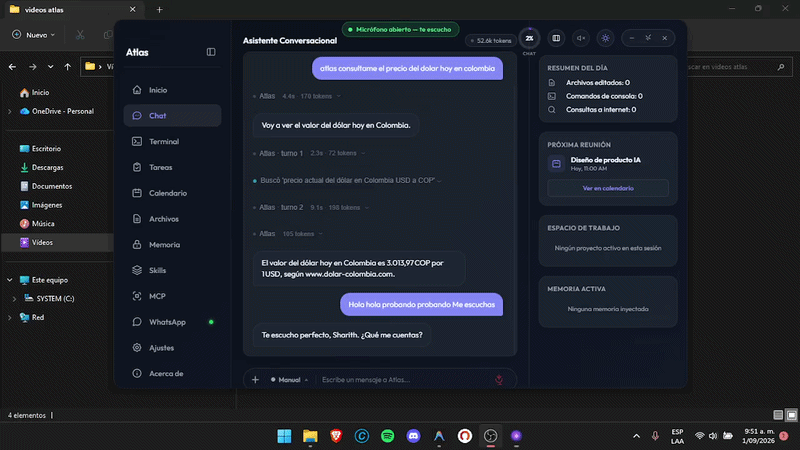Image resolution: width=800 pixels, height=450 pixels.
Task: Switch Explorer to details view icon
Action: pyautogui.click(x=778, y=415)
